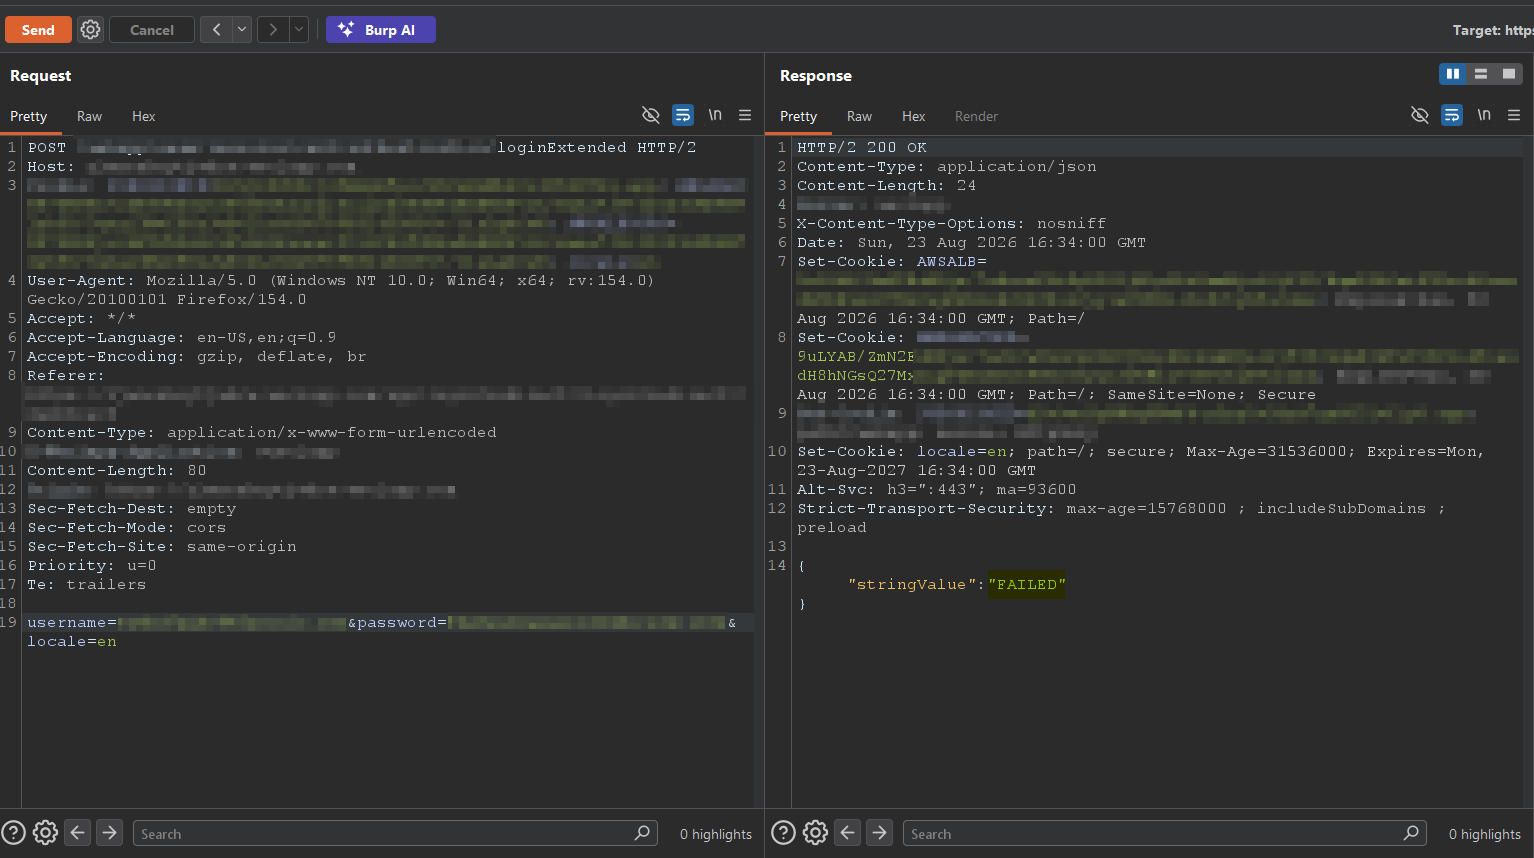Open search settings gear below Response
1534x858 pixels.
815,832
